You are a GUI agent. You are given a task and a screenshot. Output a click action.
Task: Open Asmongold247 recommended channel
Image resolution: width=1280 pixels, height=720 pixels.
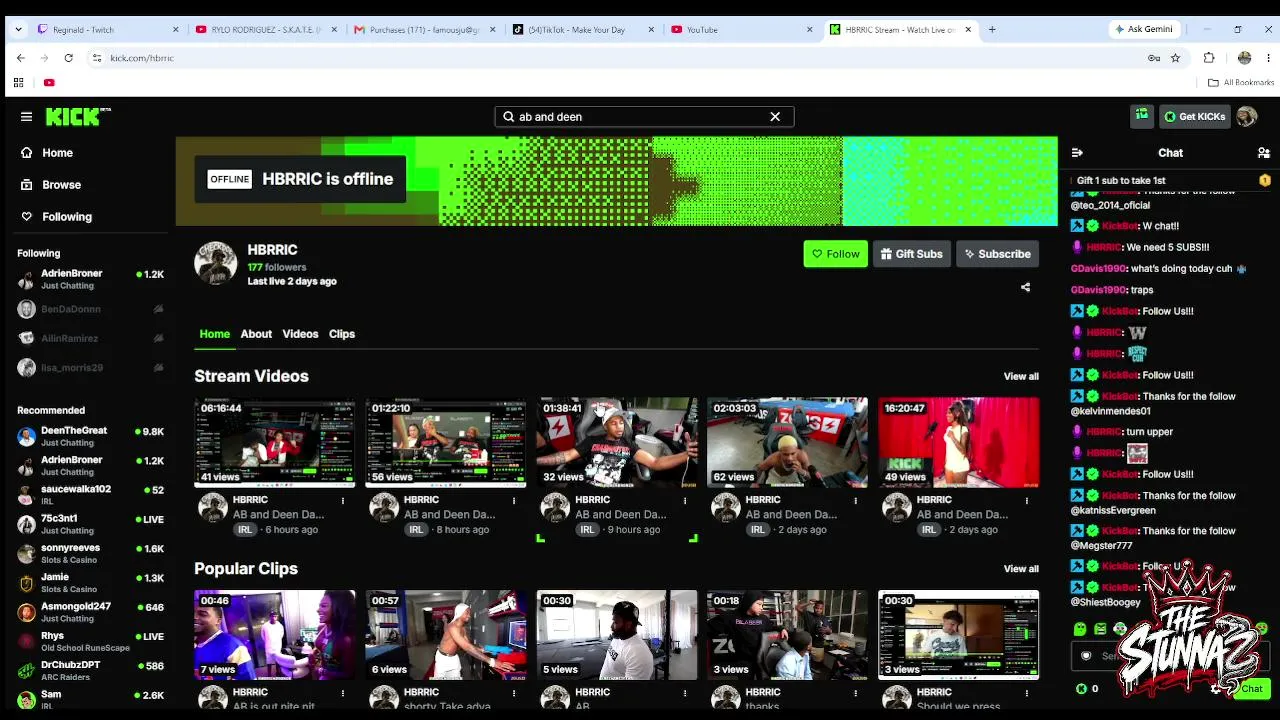(91, 612)
